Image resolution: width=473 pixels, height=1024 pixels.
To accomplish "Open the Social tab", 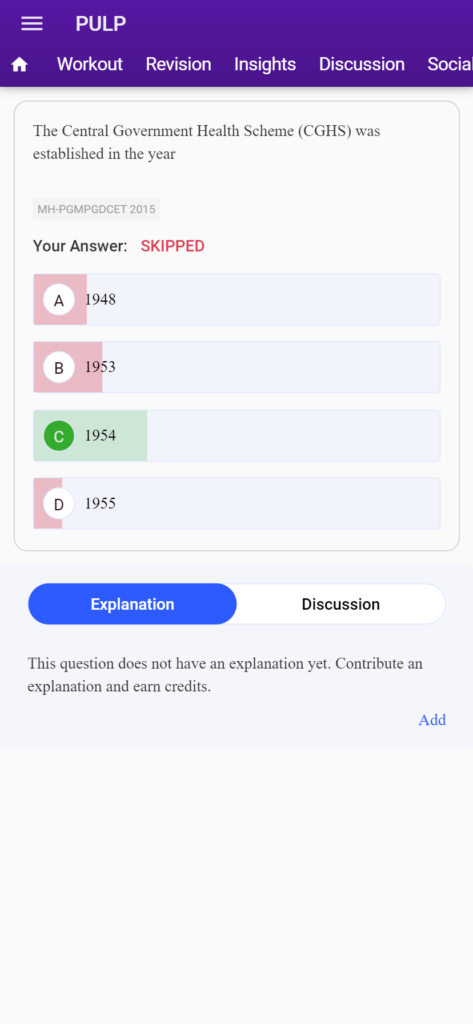I will 449,64.
